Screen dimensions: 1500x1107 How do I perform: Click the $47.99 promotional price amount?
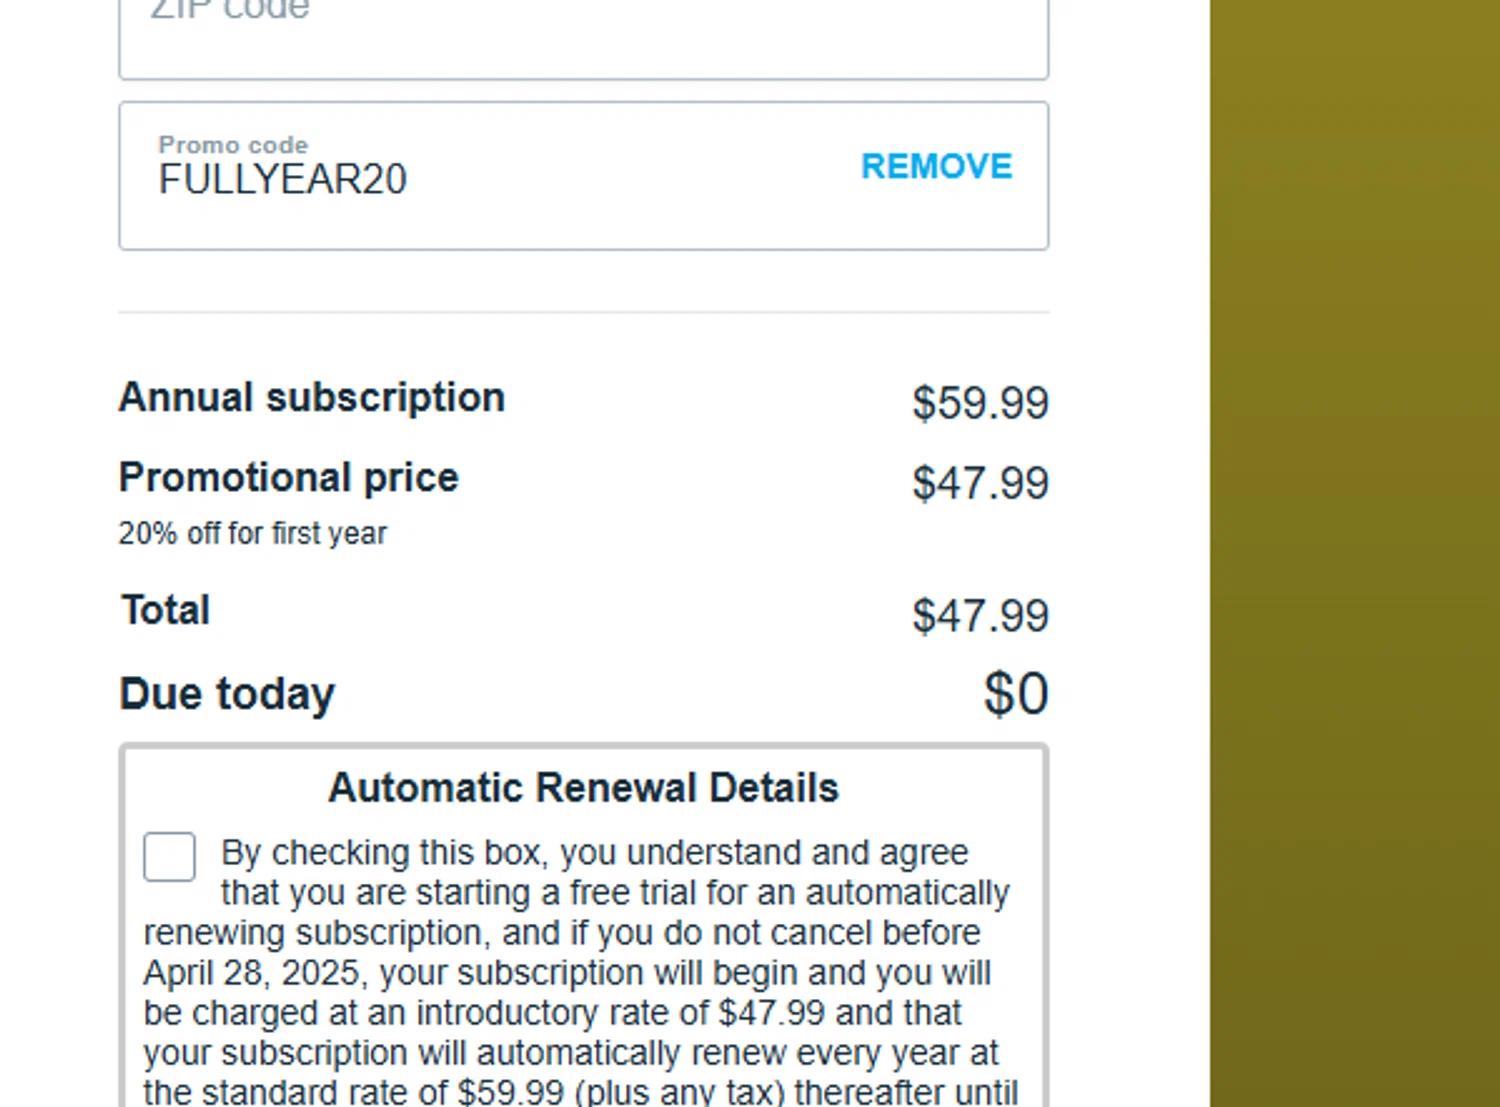[x=979, y=483]
